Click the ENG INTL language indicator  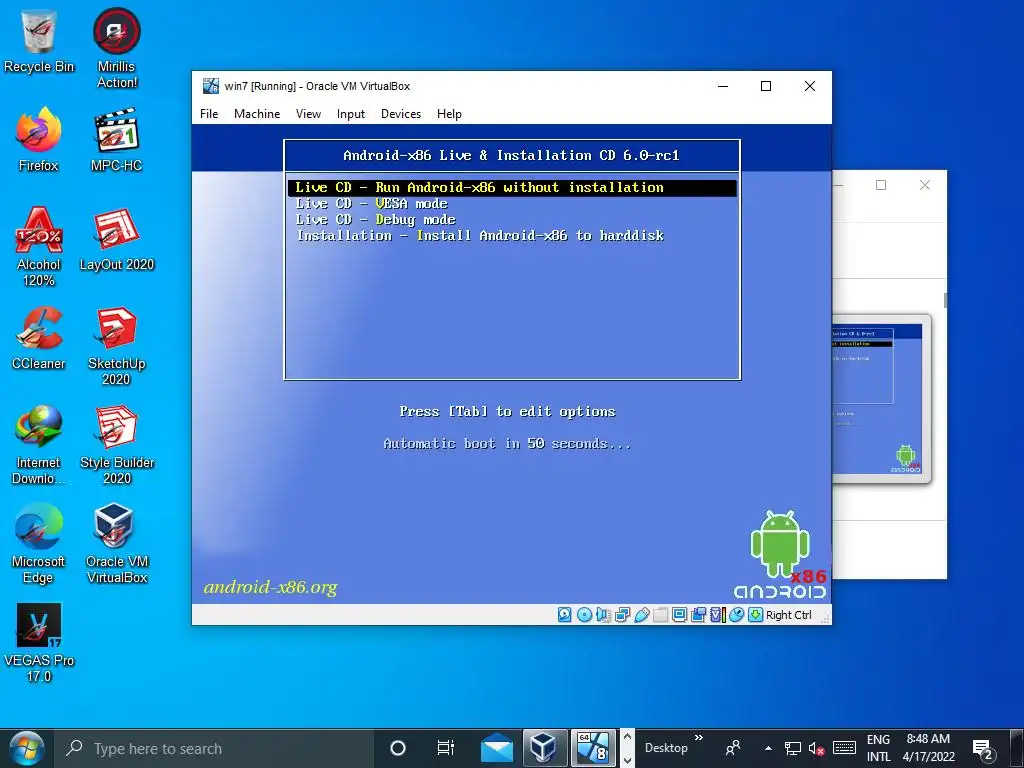tap(878, 748)
